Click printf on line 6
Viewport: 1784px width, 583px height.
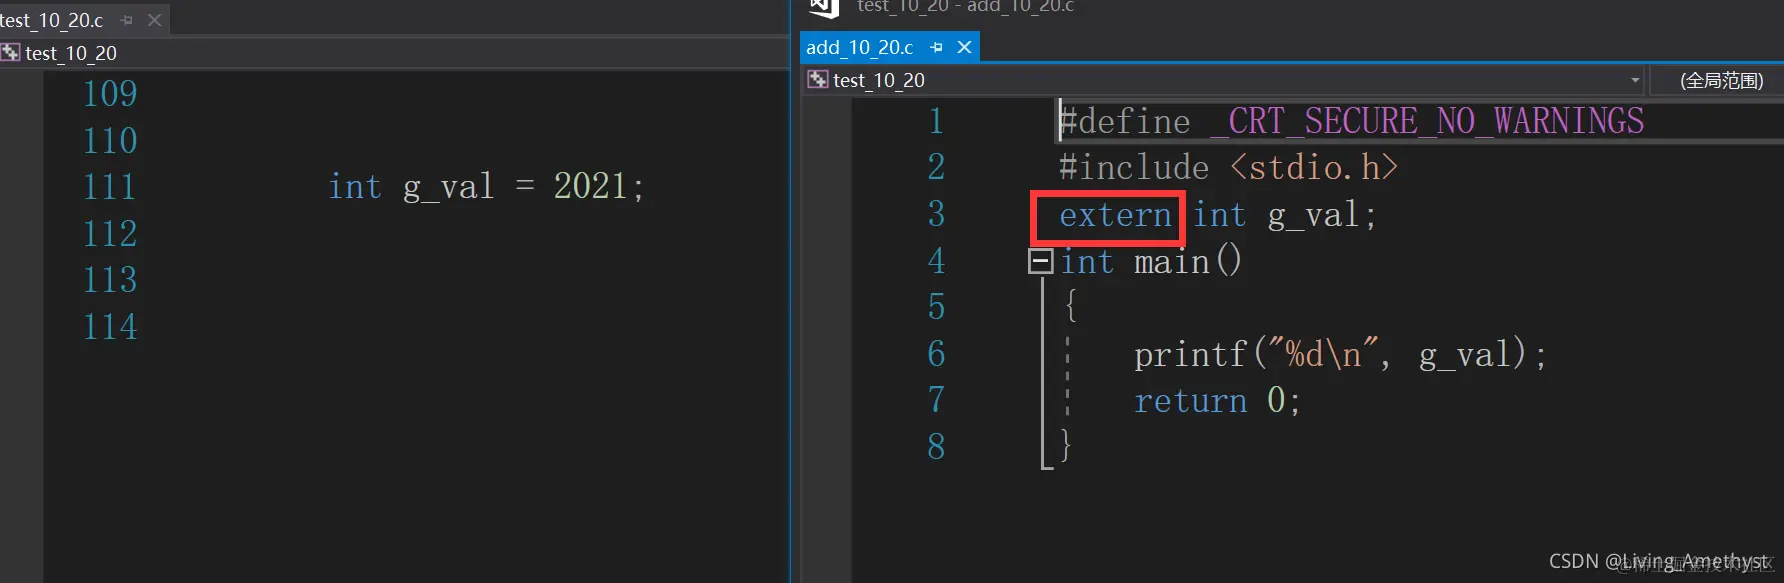1190,355
